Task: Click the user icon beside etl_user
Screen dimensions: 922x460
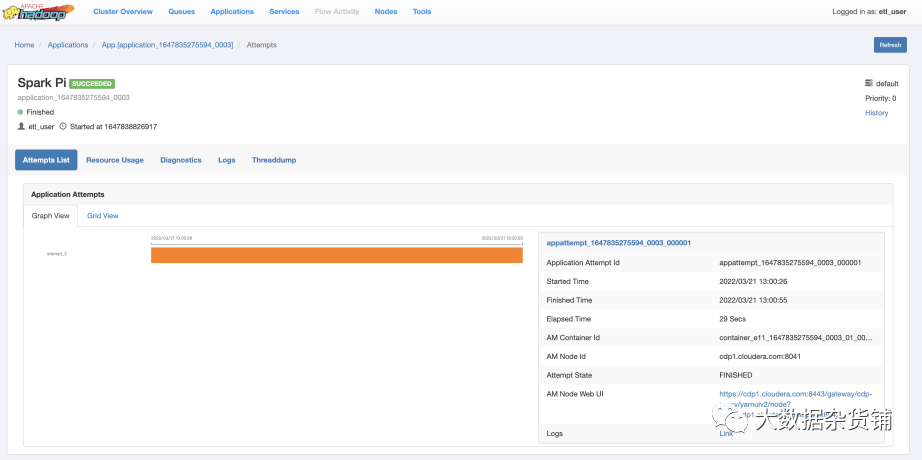Action: [21, 126]
